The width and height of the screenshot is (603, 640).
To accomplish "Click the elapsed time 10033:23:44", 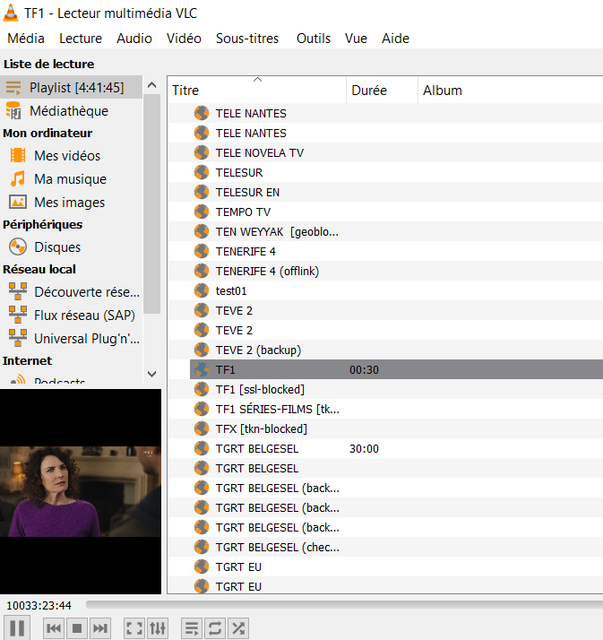I will (x=39, y=605).
